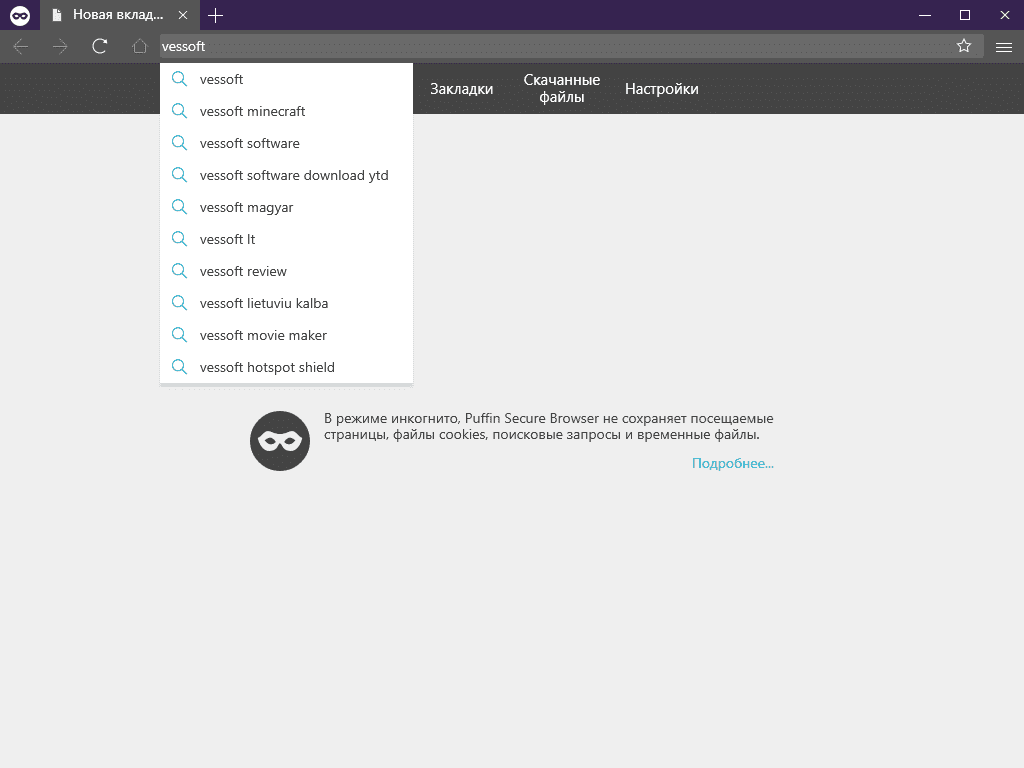The image size is (1024, 768).
Task: Select the 'vessoft movie maker' suggestion
Action: pyautogui.click(x=286, y=335)
